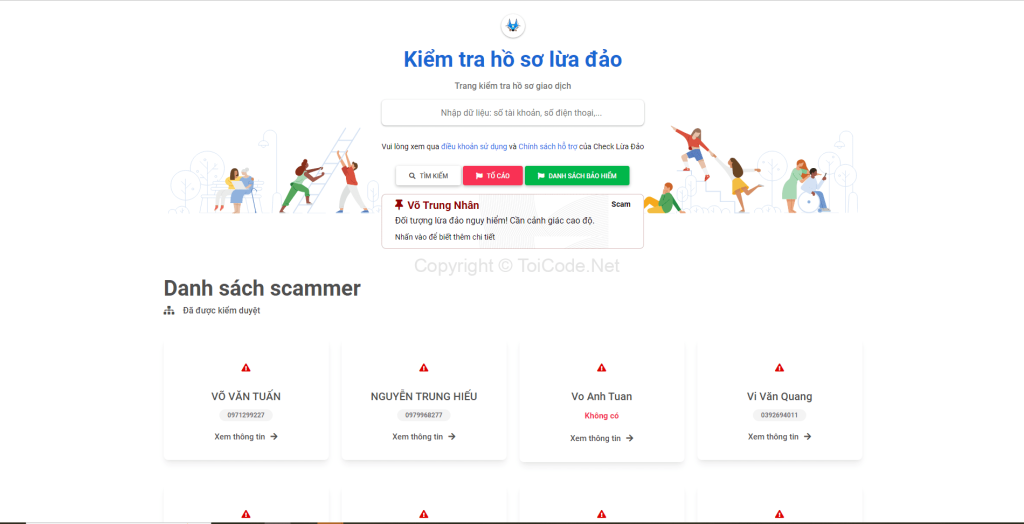The width and height of the screenshot is (1024, 524).
Task: Click the Kiểm tra hồ sơ lừa đảo heading
Action: point(513,59)
